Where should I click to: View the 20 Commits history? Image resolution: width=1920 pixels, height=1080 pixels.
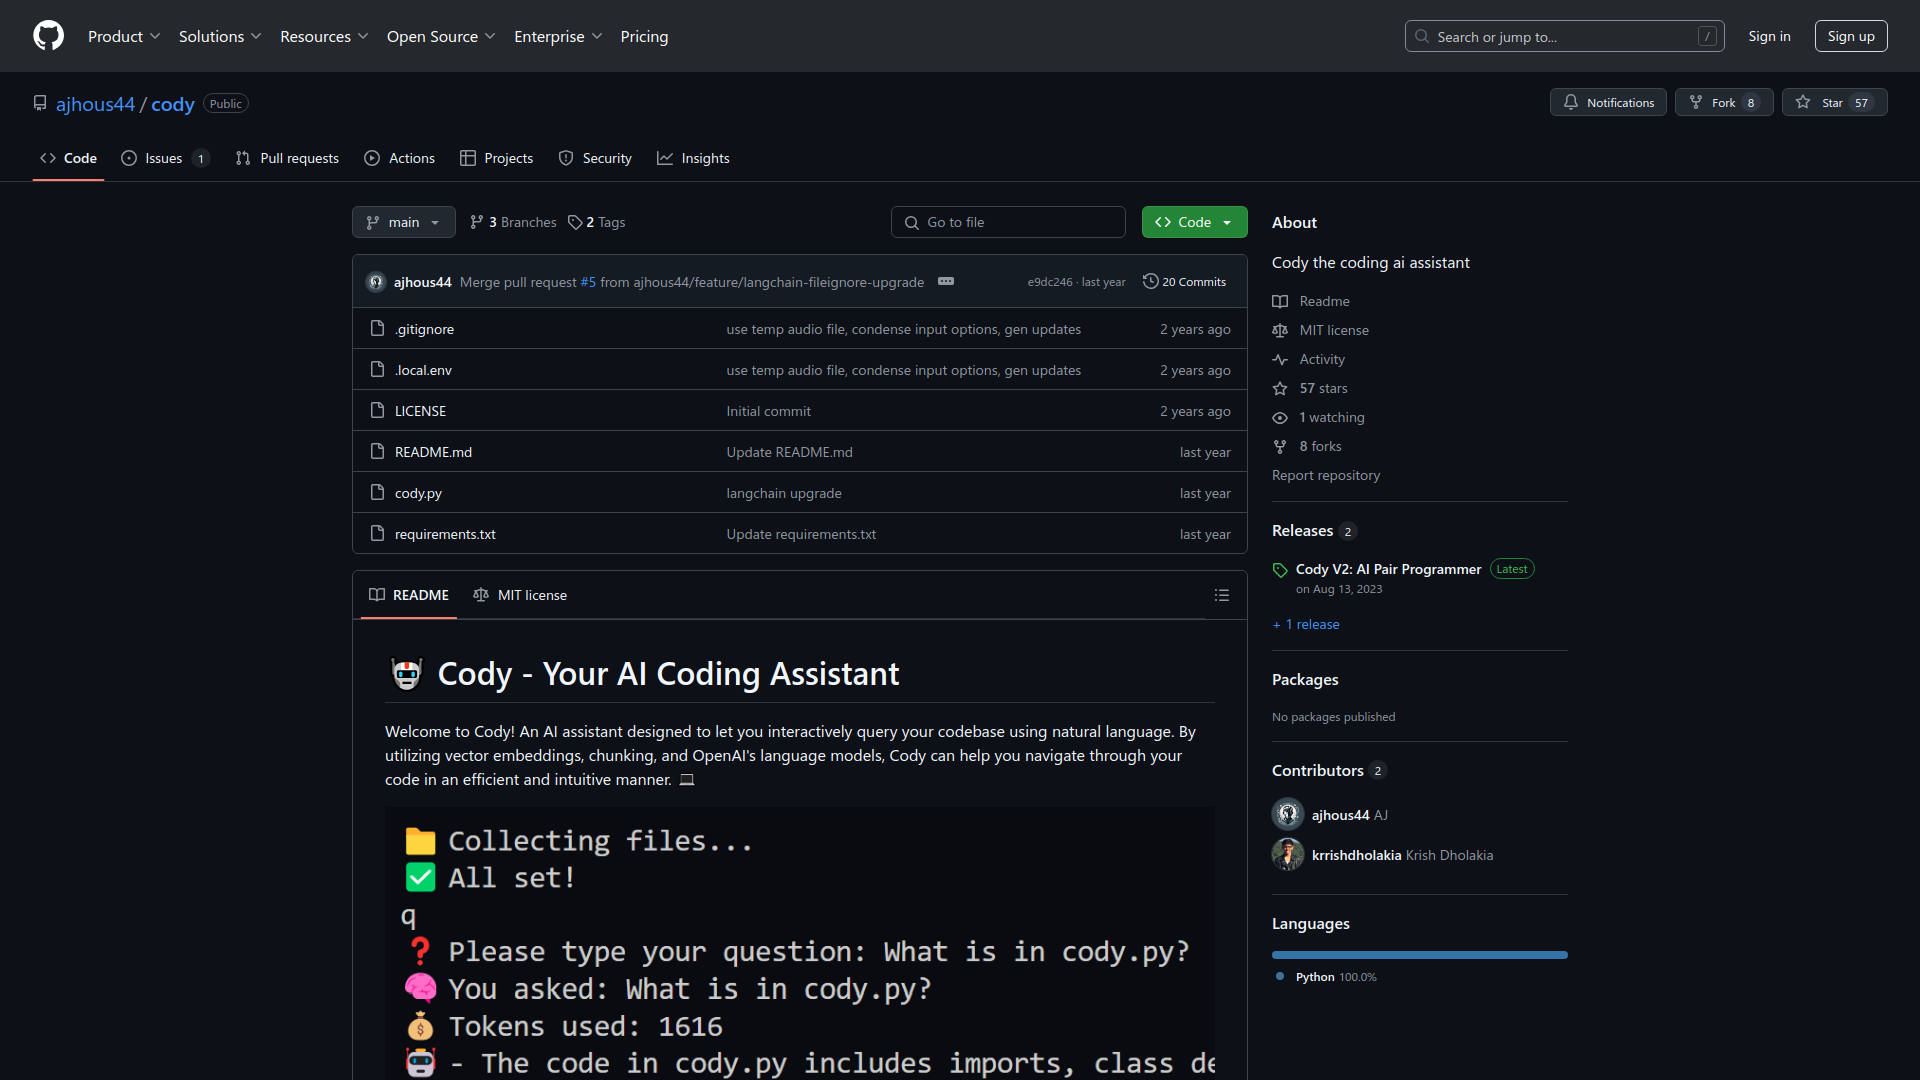[x=1184, y=282]
